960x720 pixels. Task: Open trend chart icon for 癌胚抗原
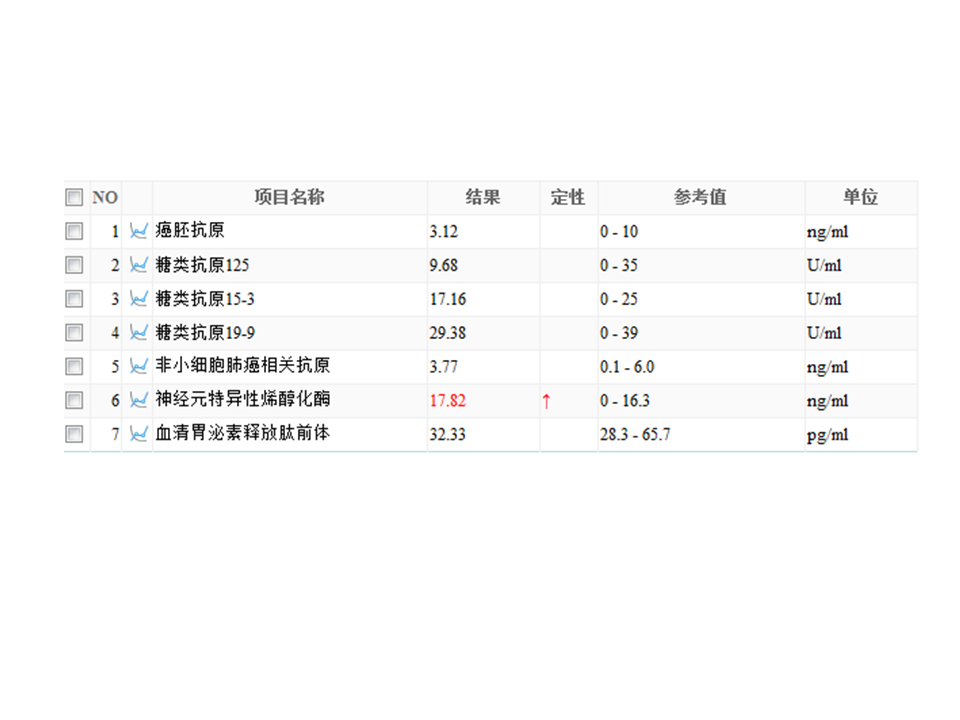click(x=139, y=231)
